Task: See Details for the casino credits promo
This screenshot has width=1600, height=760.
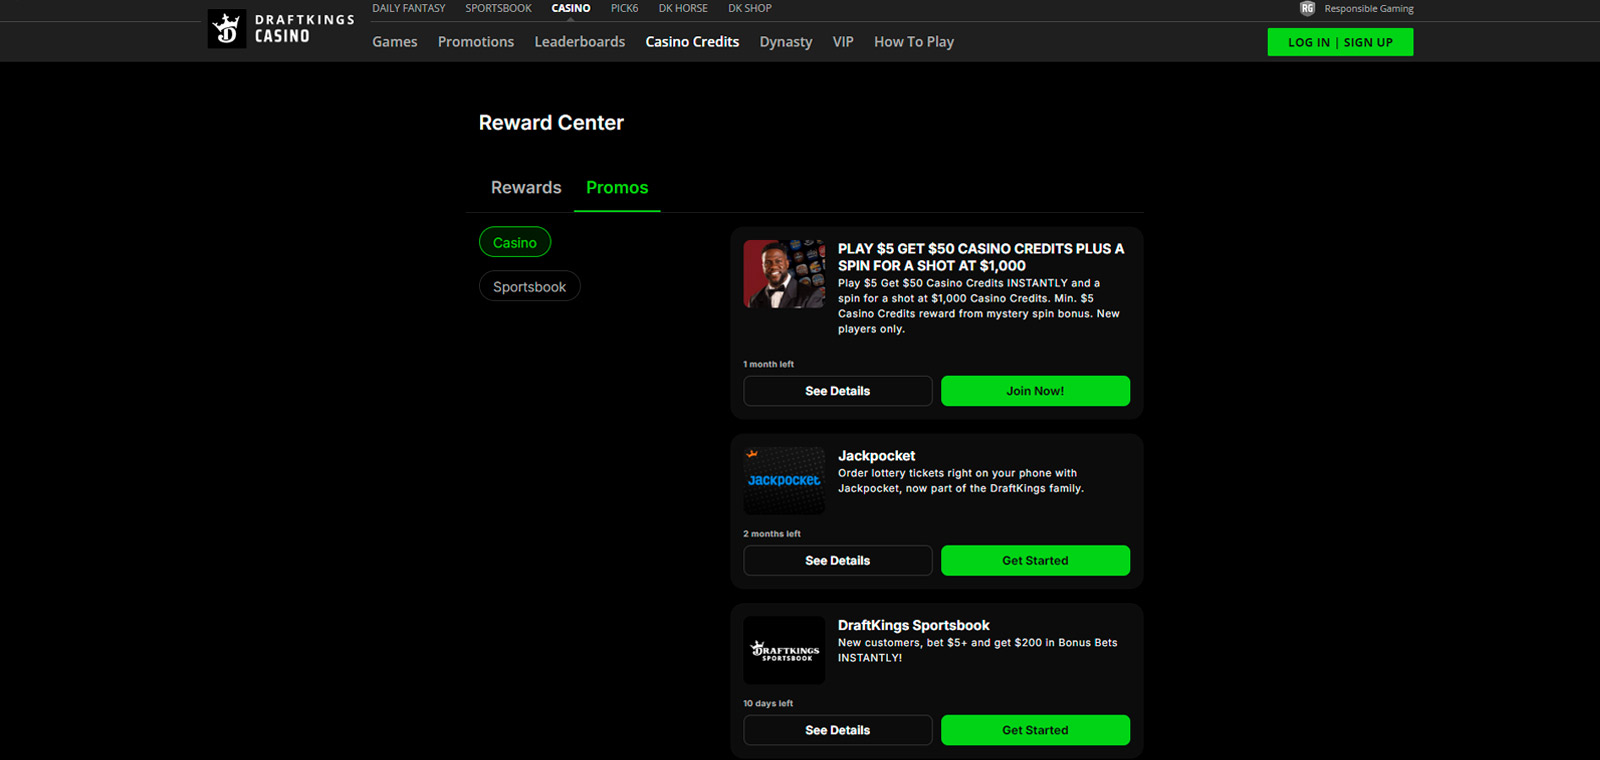Action: click(838, 391)
